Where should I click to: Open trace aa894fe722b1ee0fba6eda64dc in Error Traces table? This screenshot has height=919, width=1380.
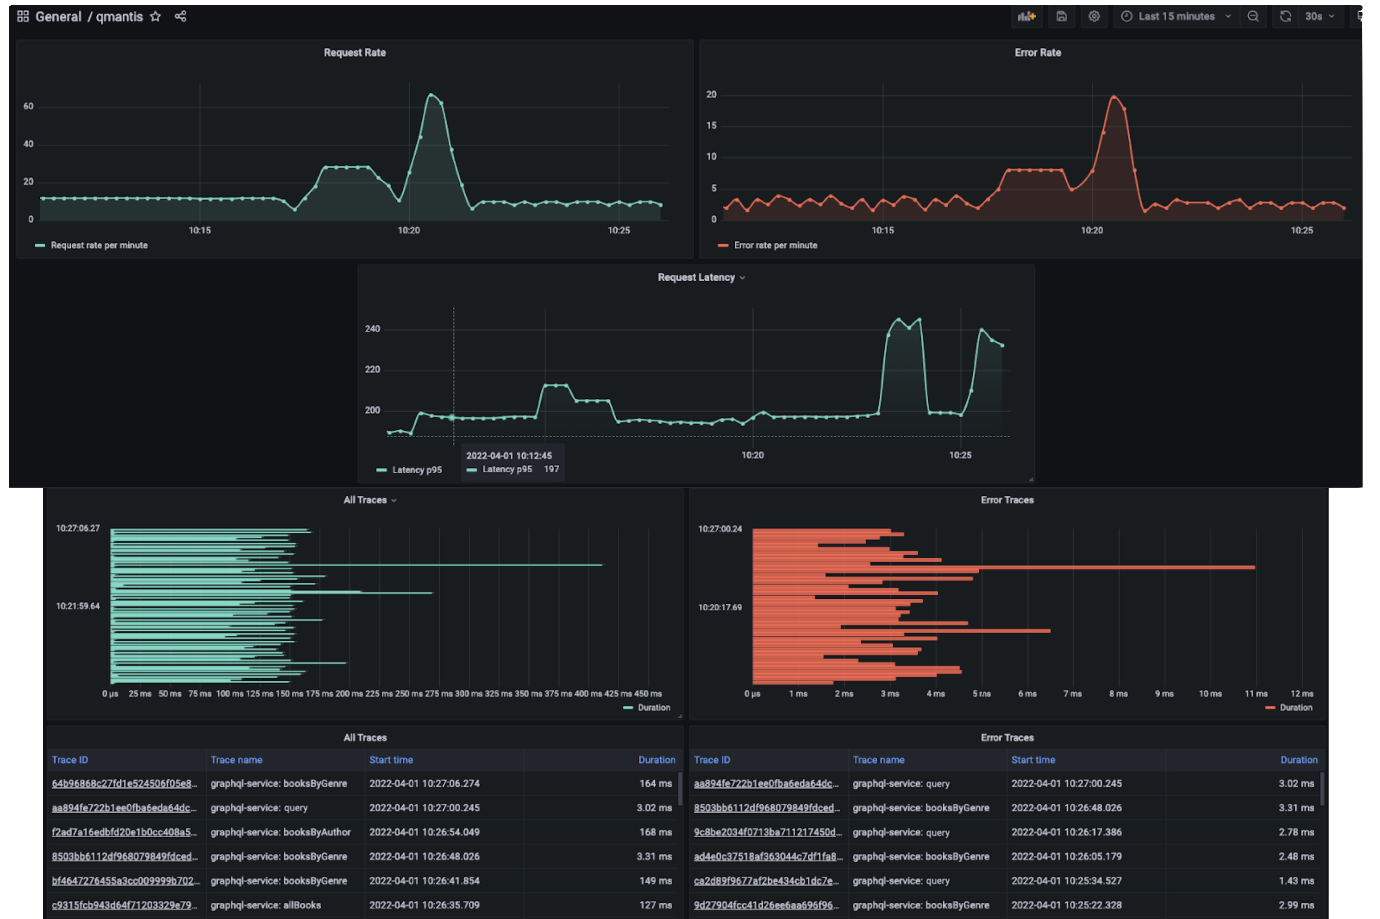pyautogui.click(x=766, y=783)
